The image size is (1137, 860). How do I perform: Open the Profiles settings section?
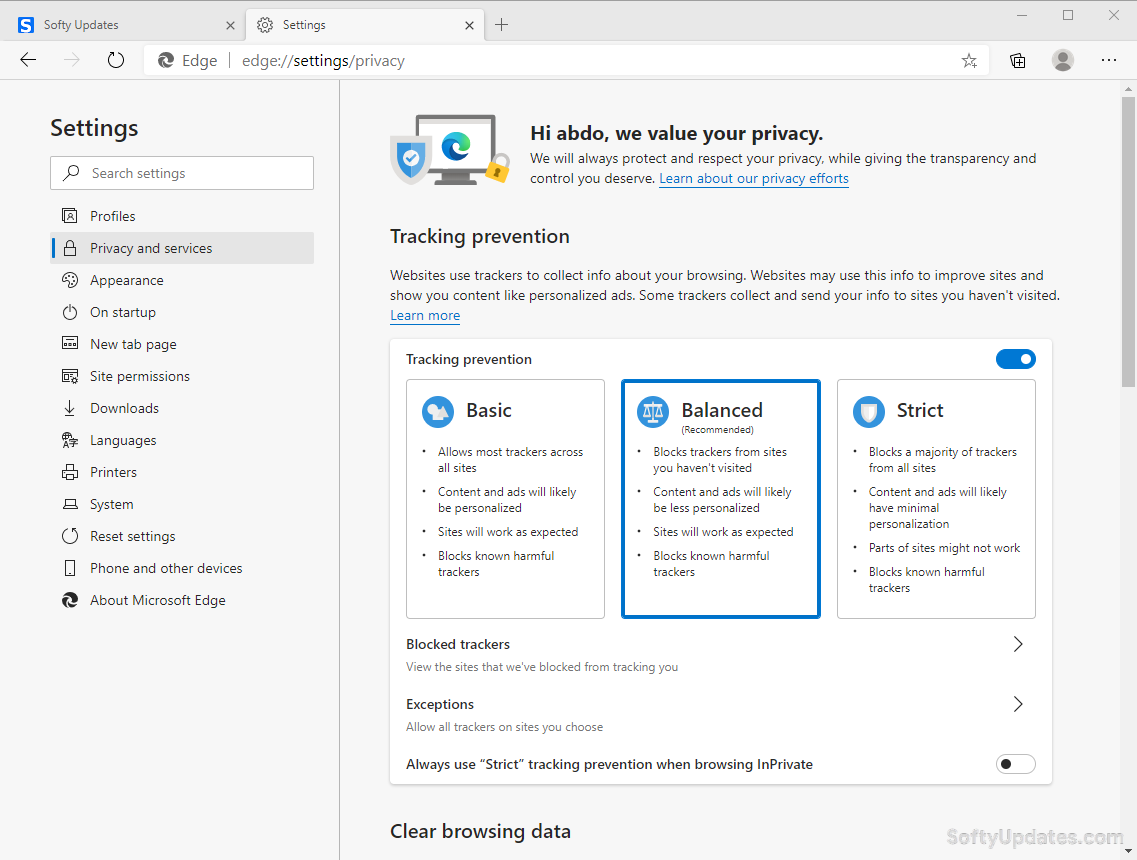pyautogui.click(x=182, y=216)
